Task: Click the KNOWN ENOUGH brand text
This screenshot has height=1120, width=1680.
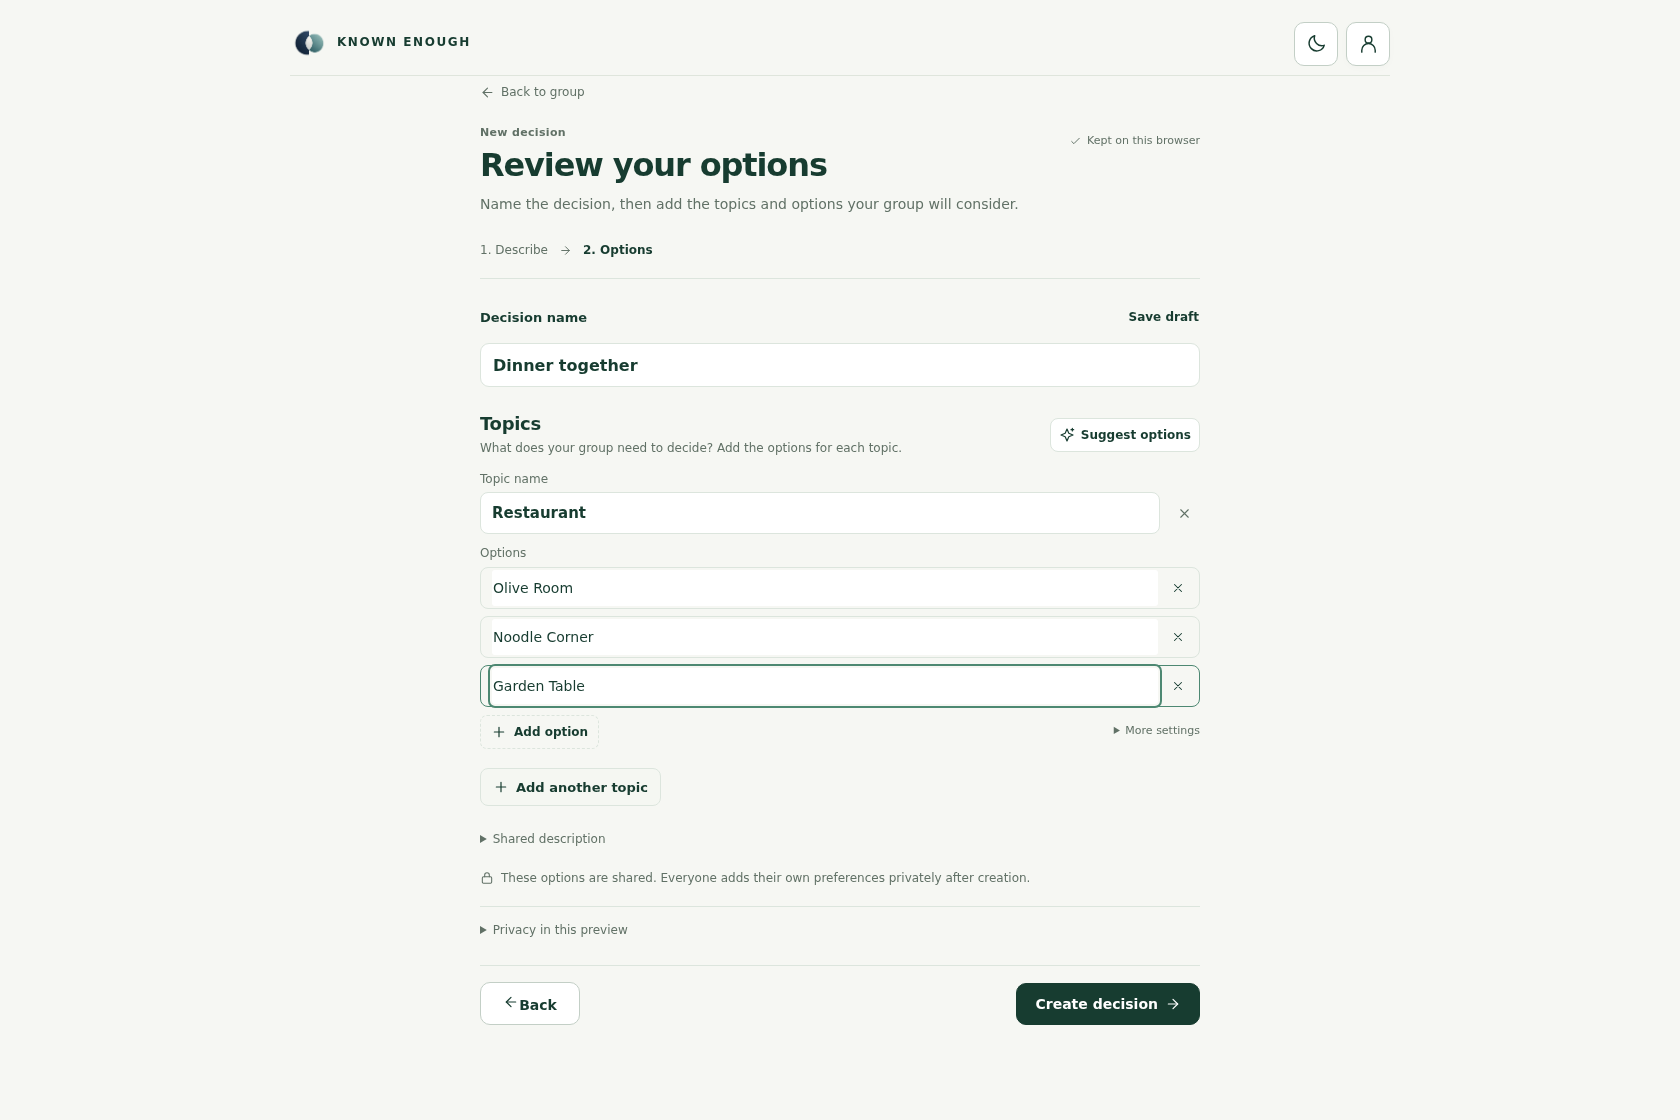Action: 404,42
